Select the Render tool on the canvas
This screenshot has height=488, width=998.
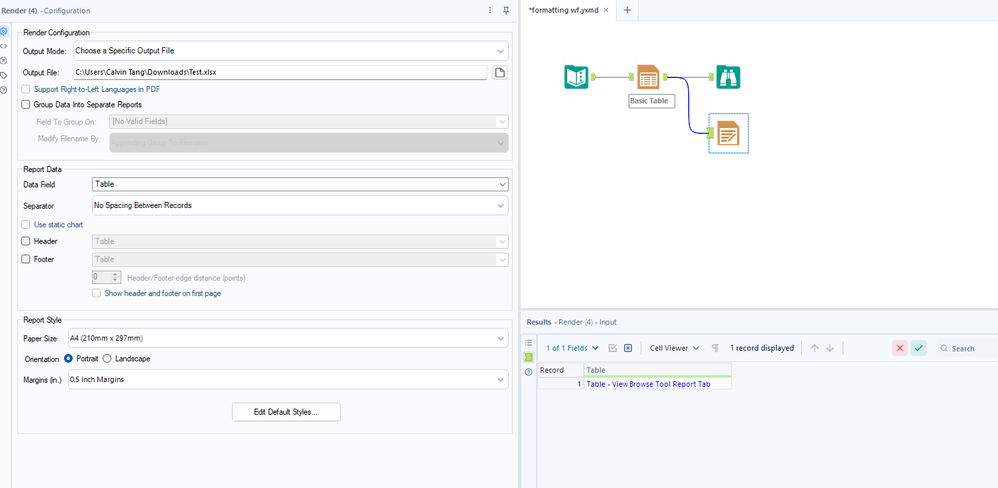coord(728,133)
